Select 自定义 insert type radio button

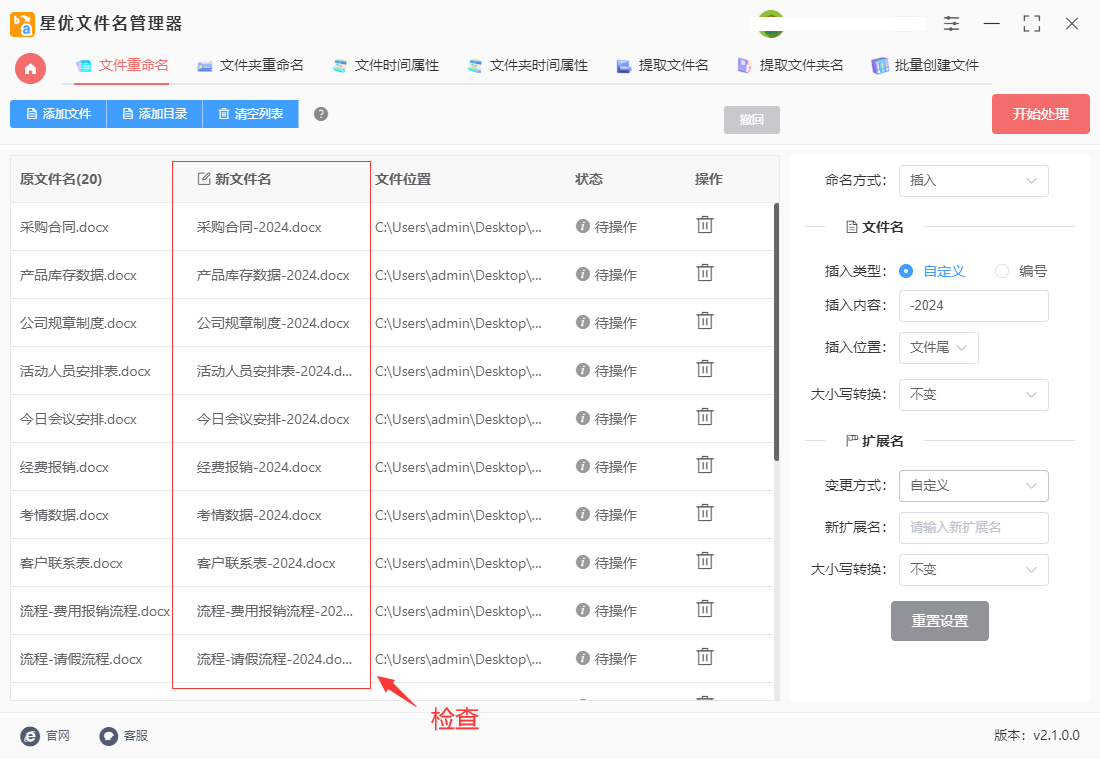click(x=906, y=271)
